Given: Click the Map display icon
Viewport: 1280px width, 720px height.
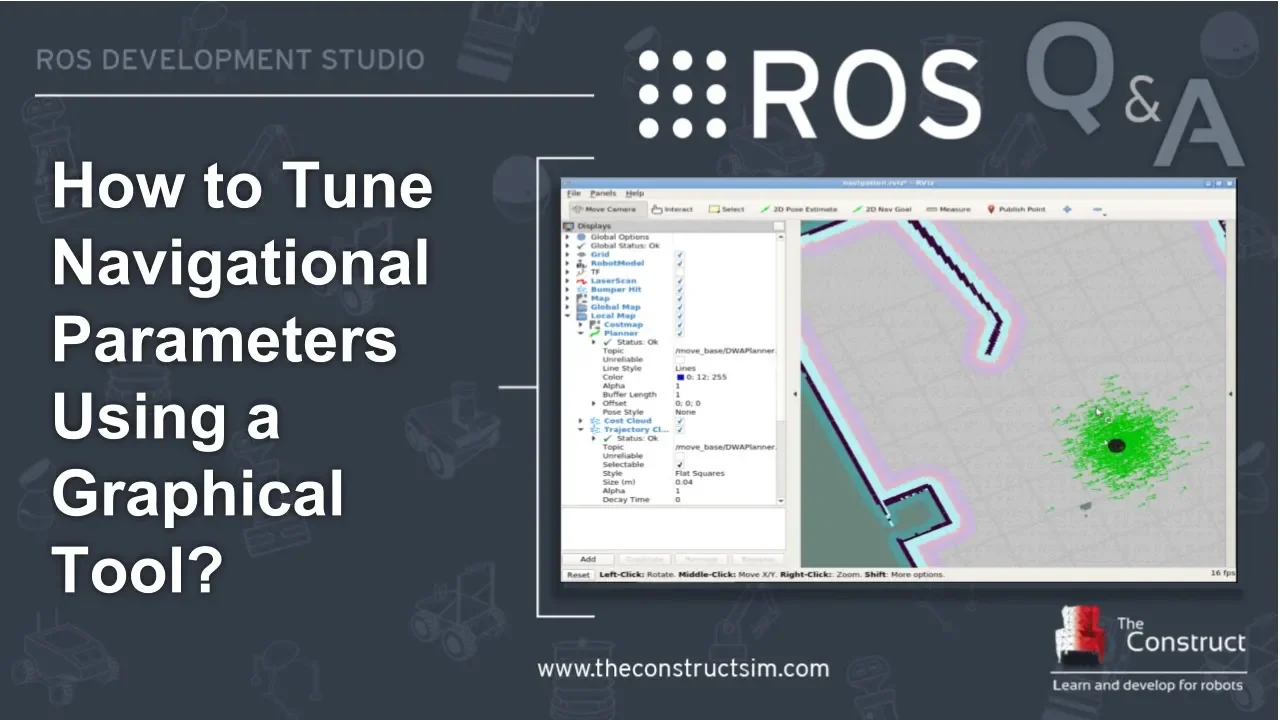Looking at the screenshot, I should [581, 298].
